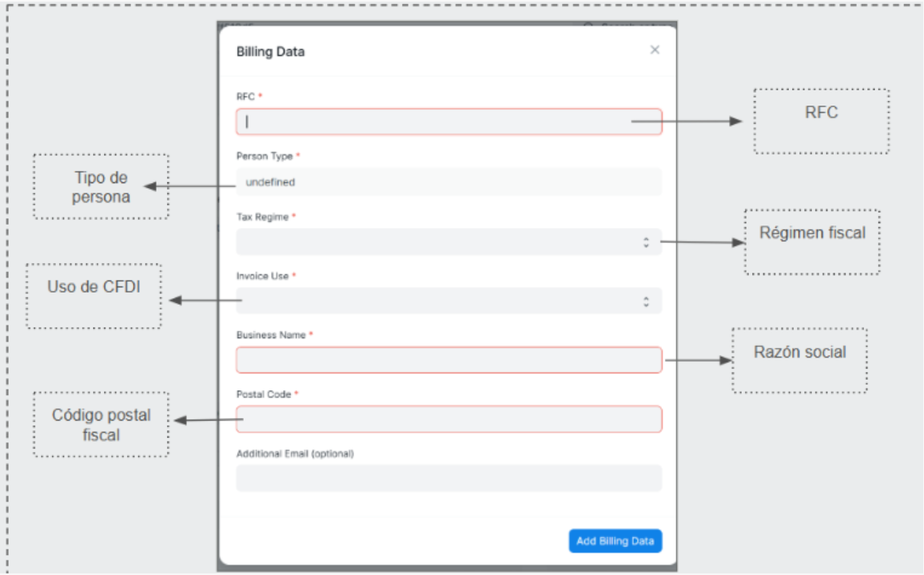
Task: Click the Régimen fiscal annotation box
Action: tap(812, 241)
